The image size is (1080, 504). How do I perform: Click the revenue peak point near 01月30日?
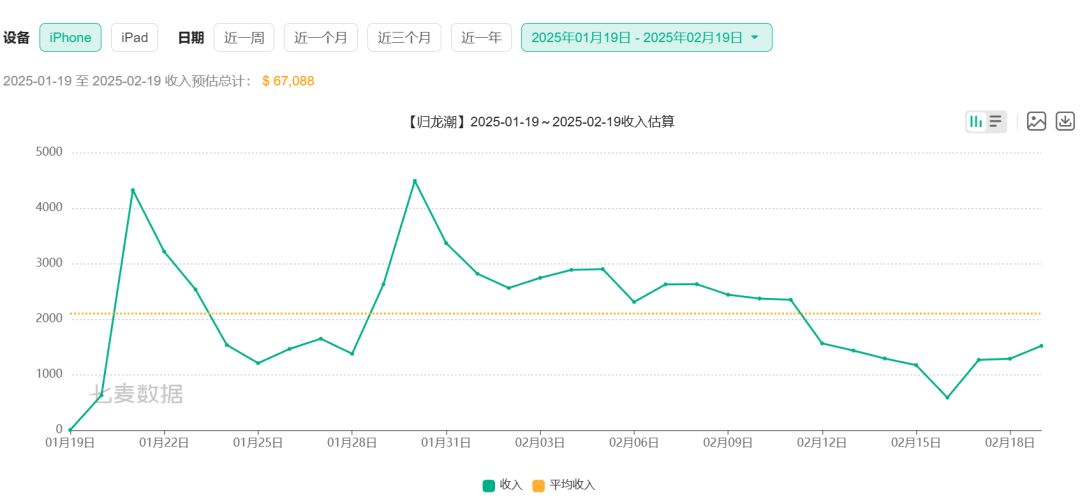point(414,181)
